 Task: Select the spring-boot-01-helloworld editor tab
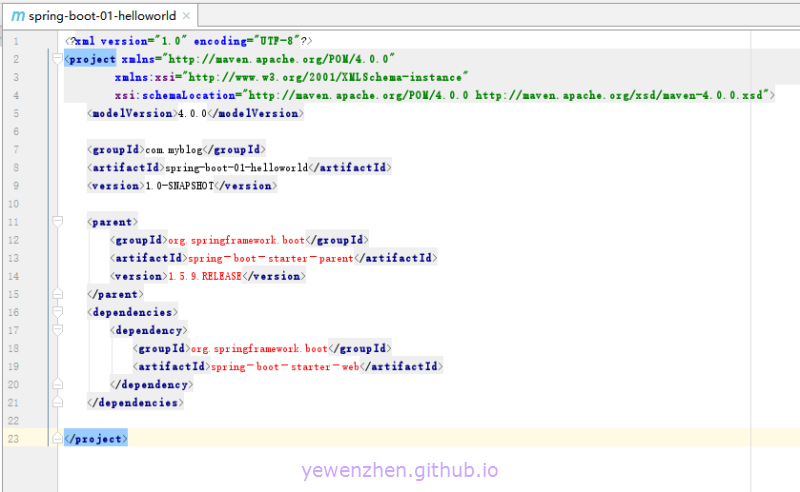tap(100, 17)
